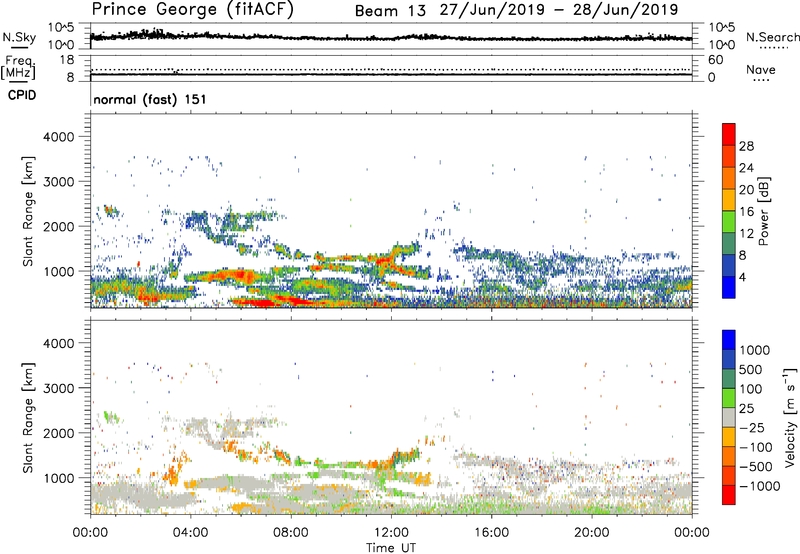Click the '18' tick on the frequency axis

pos(67,60)
